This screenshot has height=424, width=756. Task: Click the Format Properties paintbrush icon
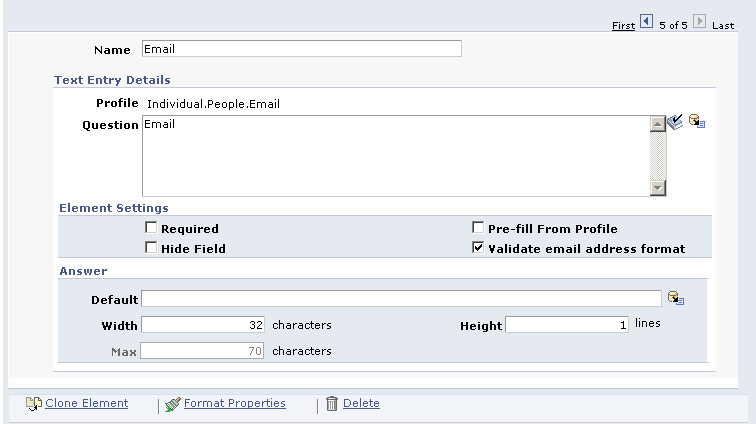[x=173, y=404]
